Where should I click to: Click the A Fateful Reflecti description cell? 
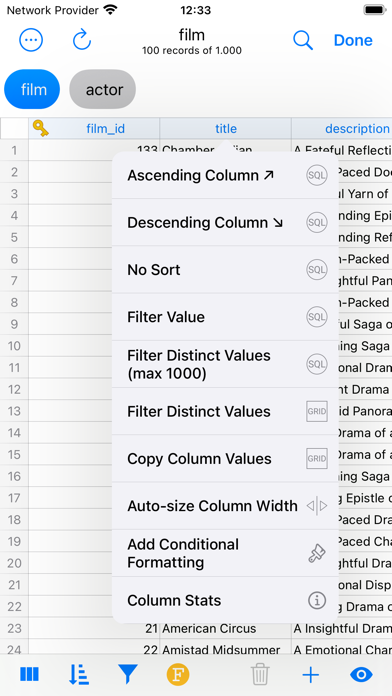342,150
